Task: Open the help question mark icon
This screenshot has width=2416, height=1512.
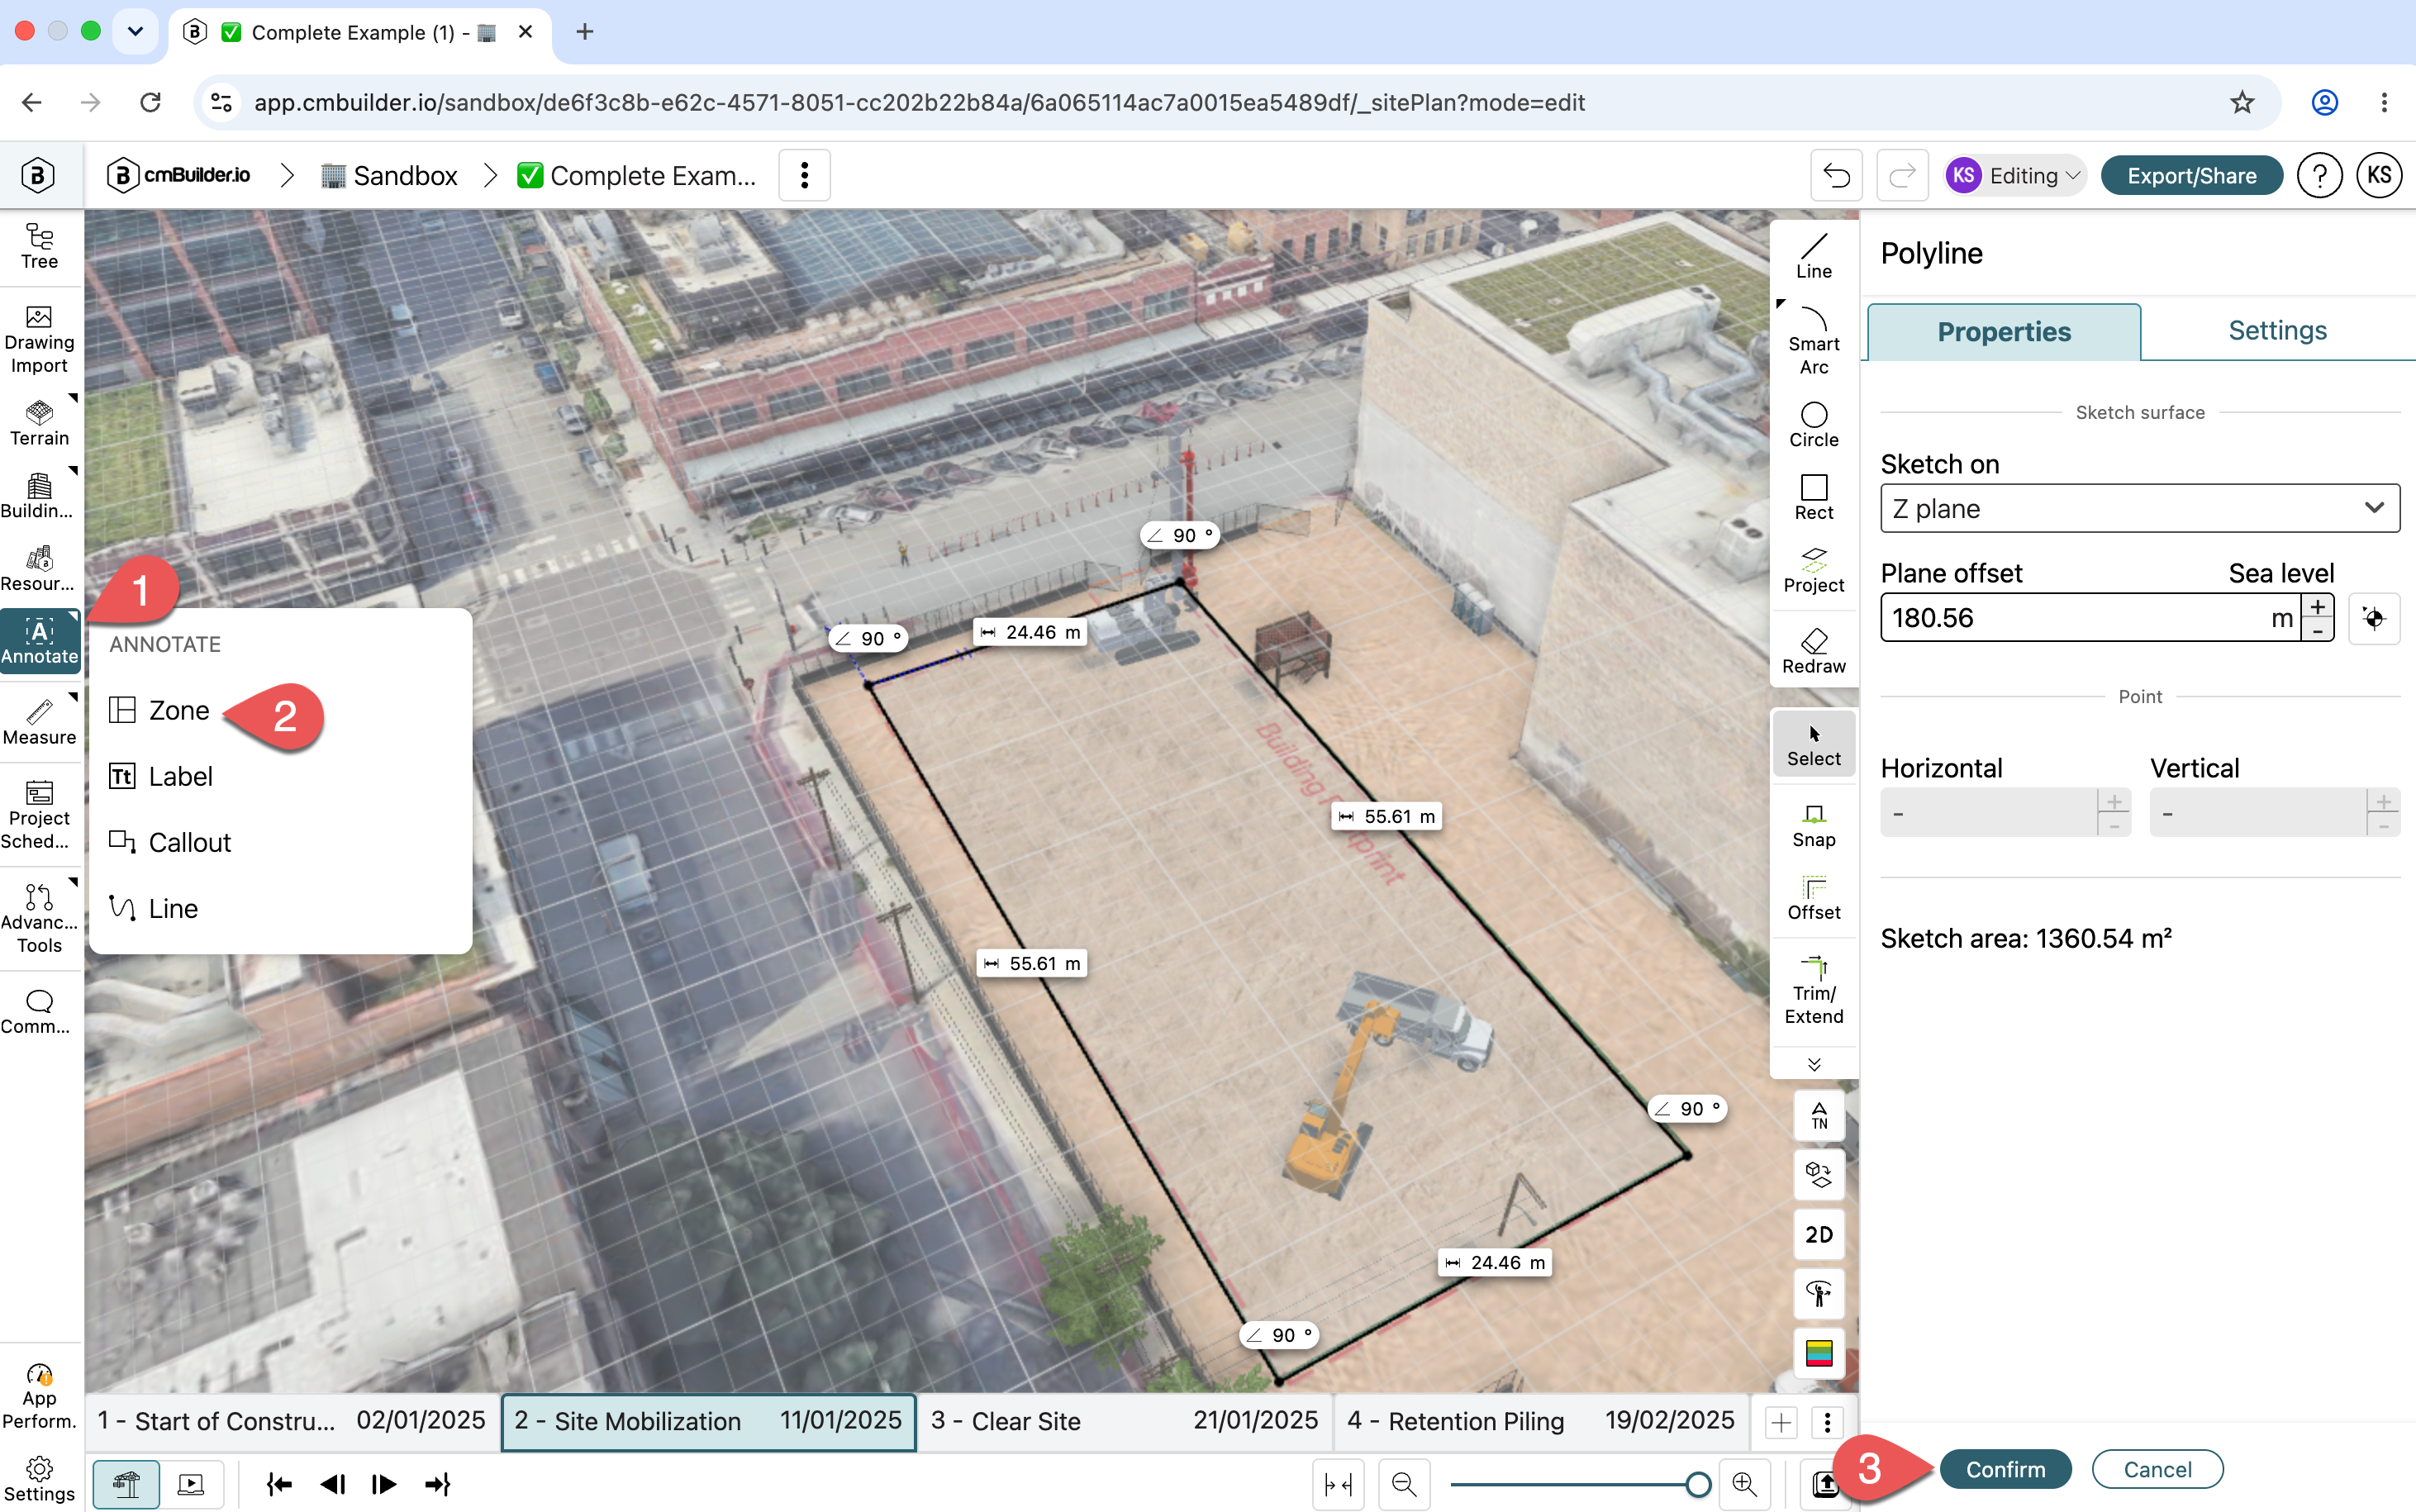Action: 2319,176
